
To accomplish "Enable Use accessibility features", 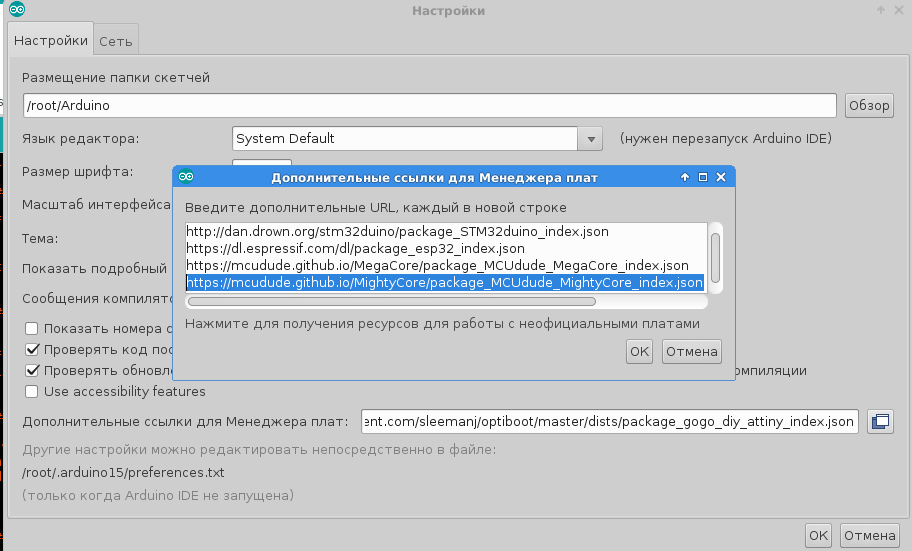I will tap(32, 391).
